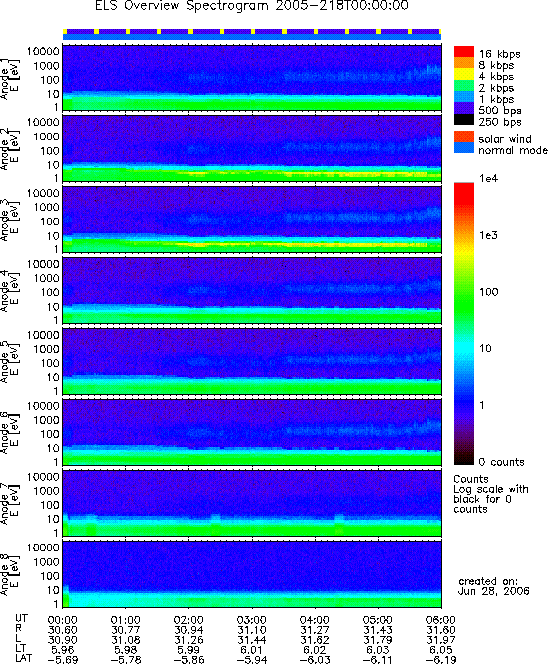Viewport: 548px width, 664px height.
Task: Select the normal mode blue swatch
Action: [x=464, y=148]
